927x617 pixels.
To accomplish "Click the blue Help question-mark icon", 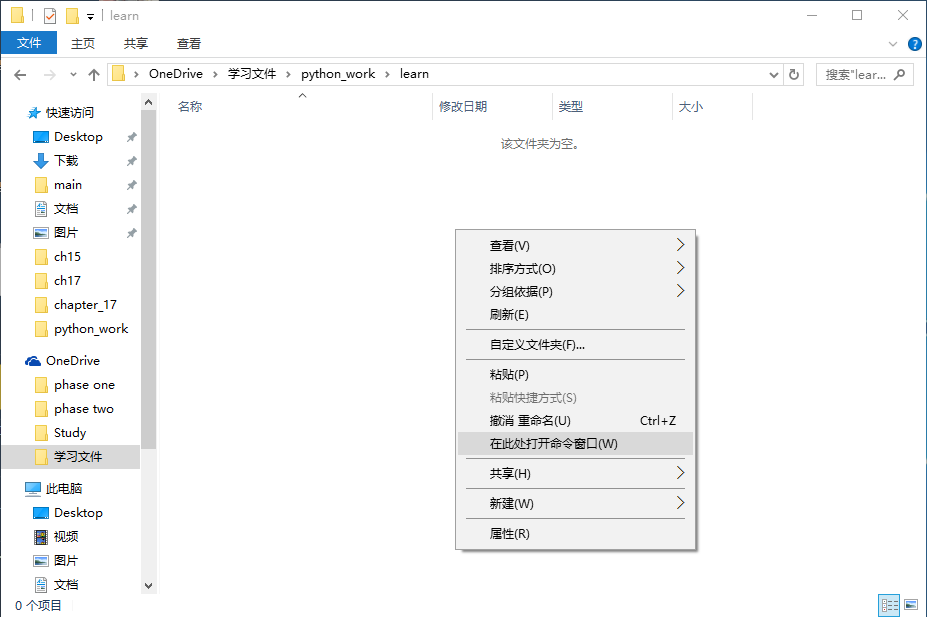I will coord(916,43).
